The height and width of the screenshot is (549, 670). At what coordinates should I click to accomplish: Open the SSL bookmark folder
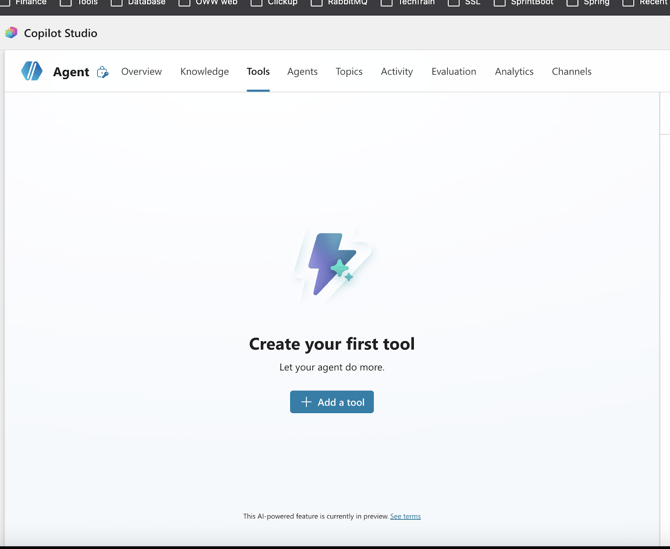click(463, 3)
